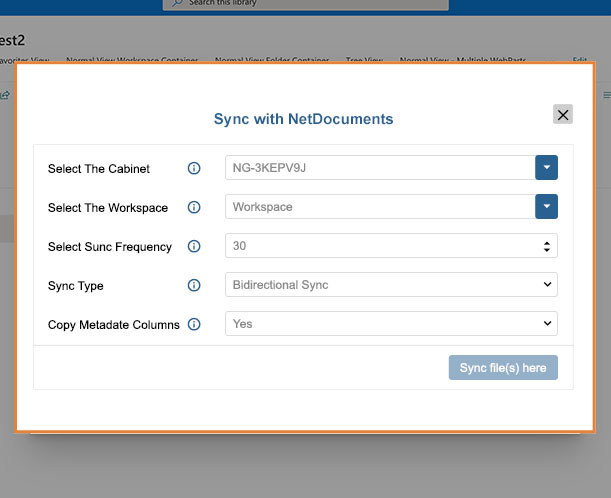
Task: Click info icon beside Select The Cabinet
Action: tap(194, 168)
